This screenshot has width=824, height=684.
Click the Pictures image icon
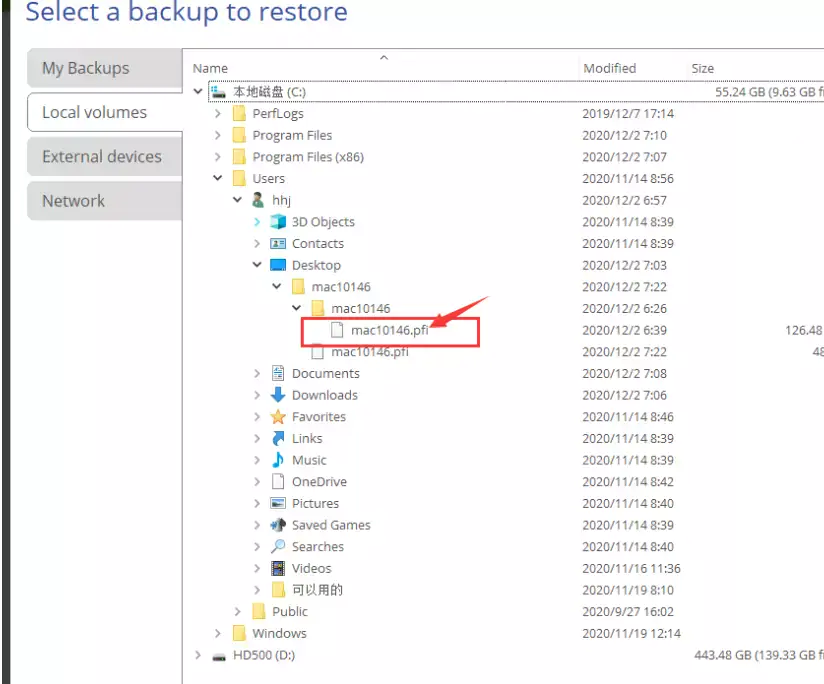click(x=278, y=503)
